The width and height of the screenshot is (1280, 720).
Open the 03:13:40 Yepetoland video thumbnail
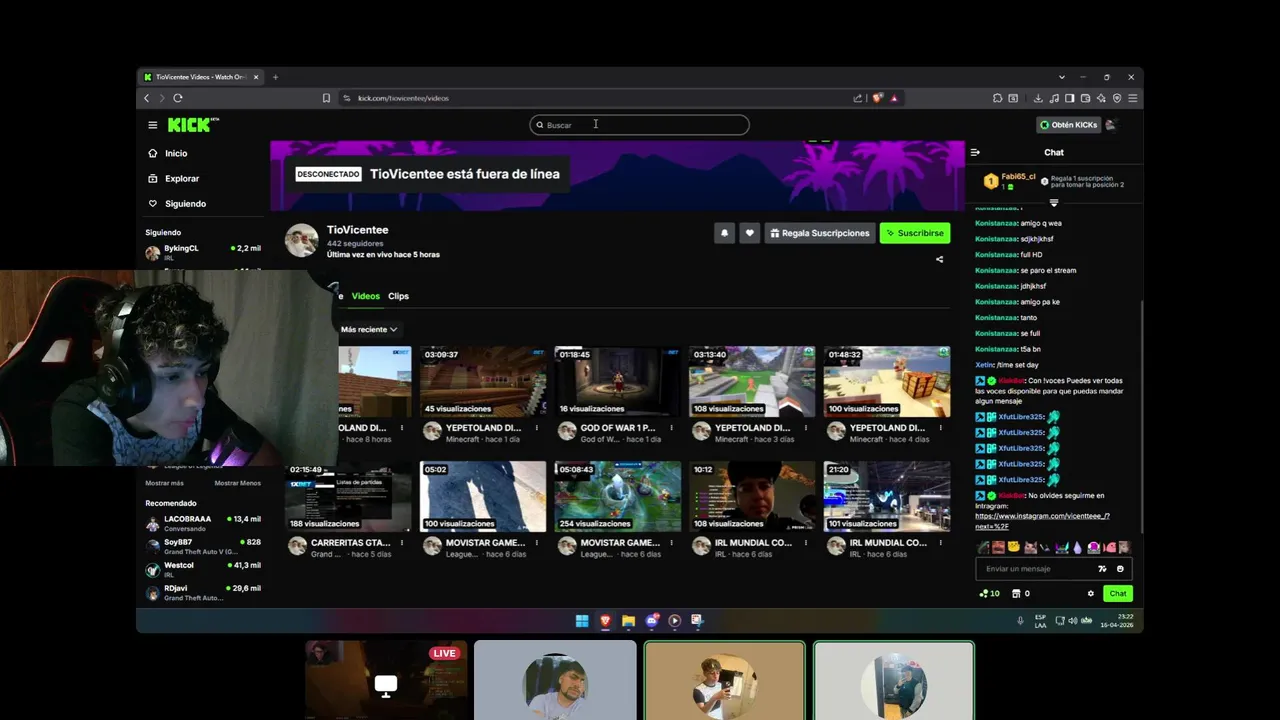pyautogui.click(x=752, y=382)
